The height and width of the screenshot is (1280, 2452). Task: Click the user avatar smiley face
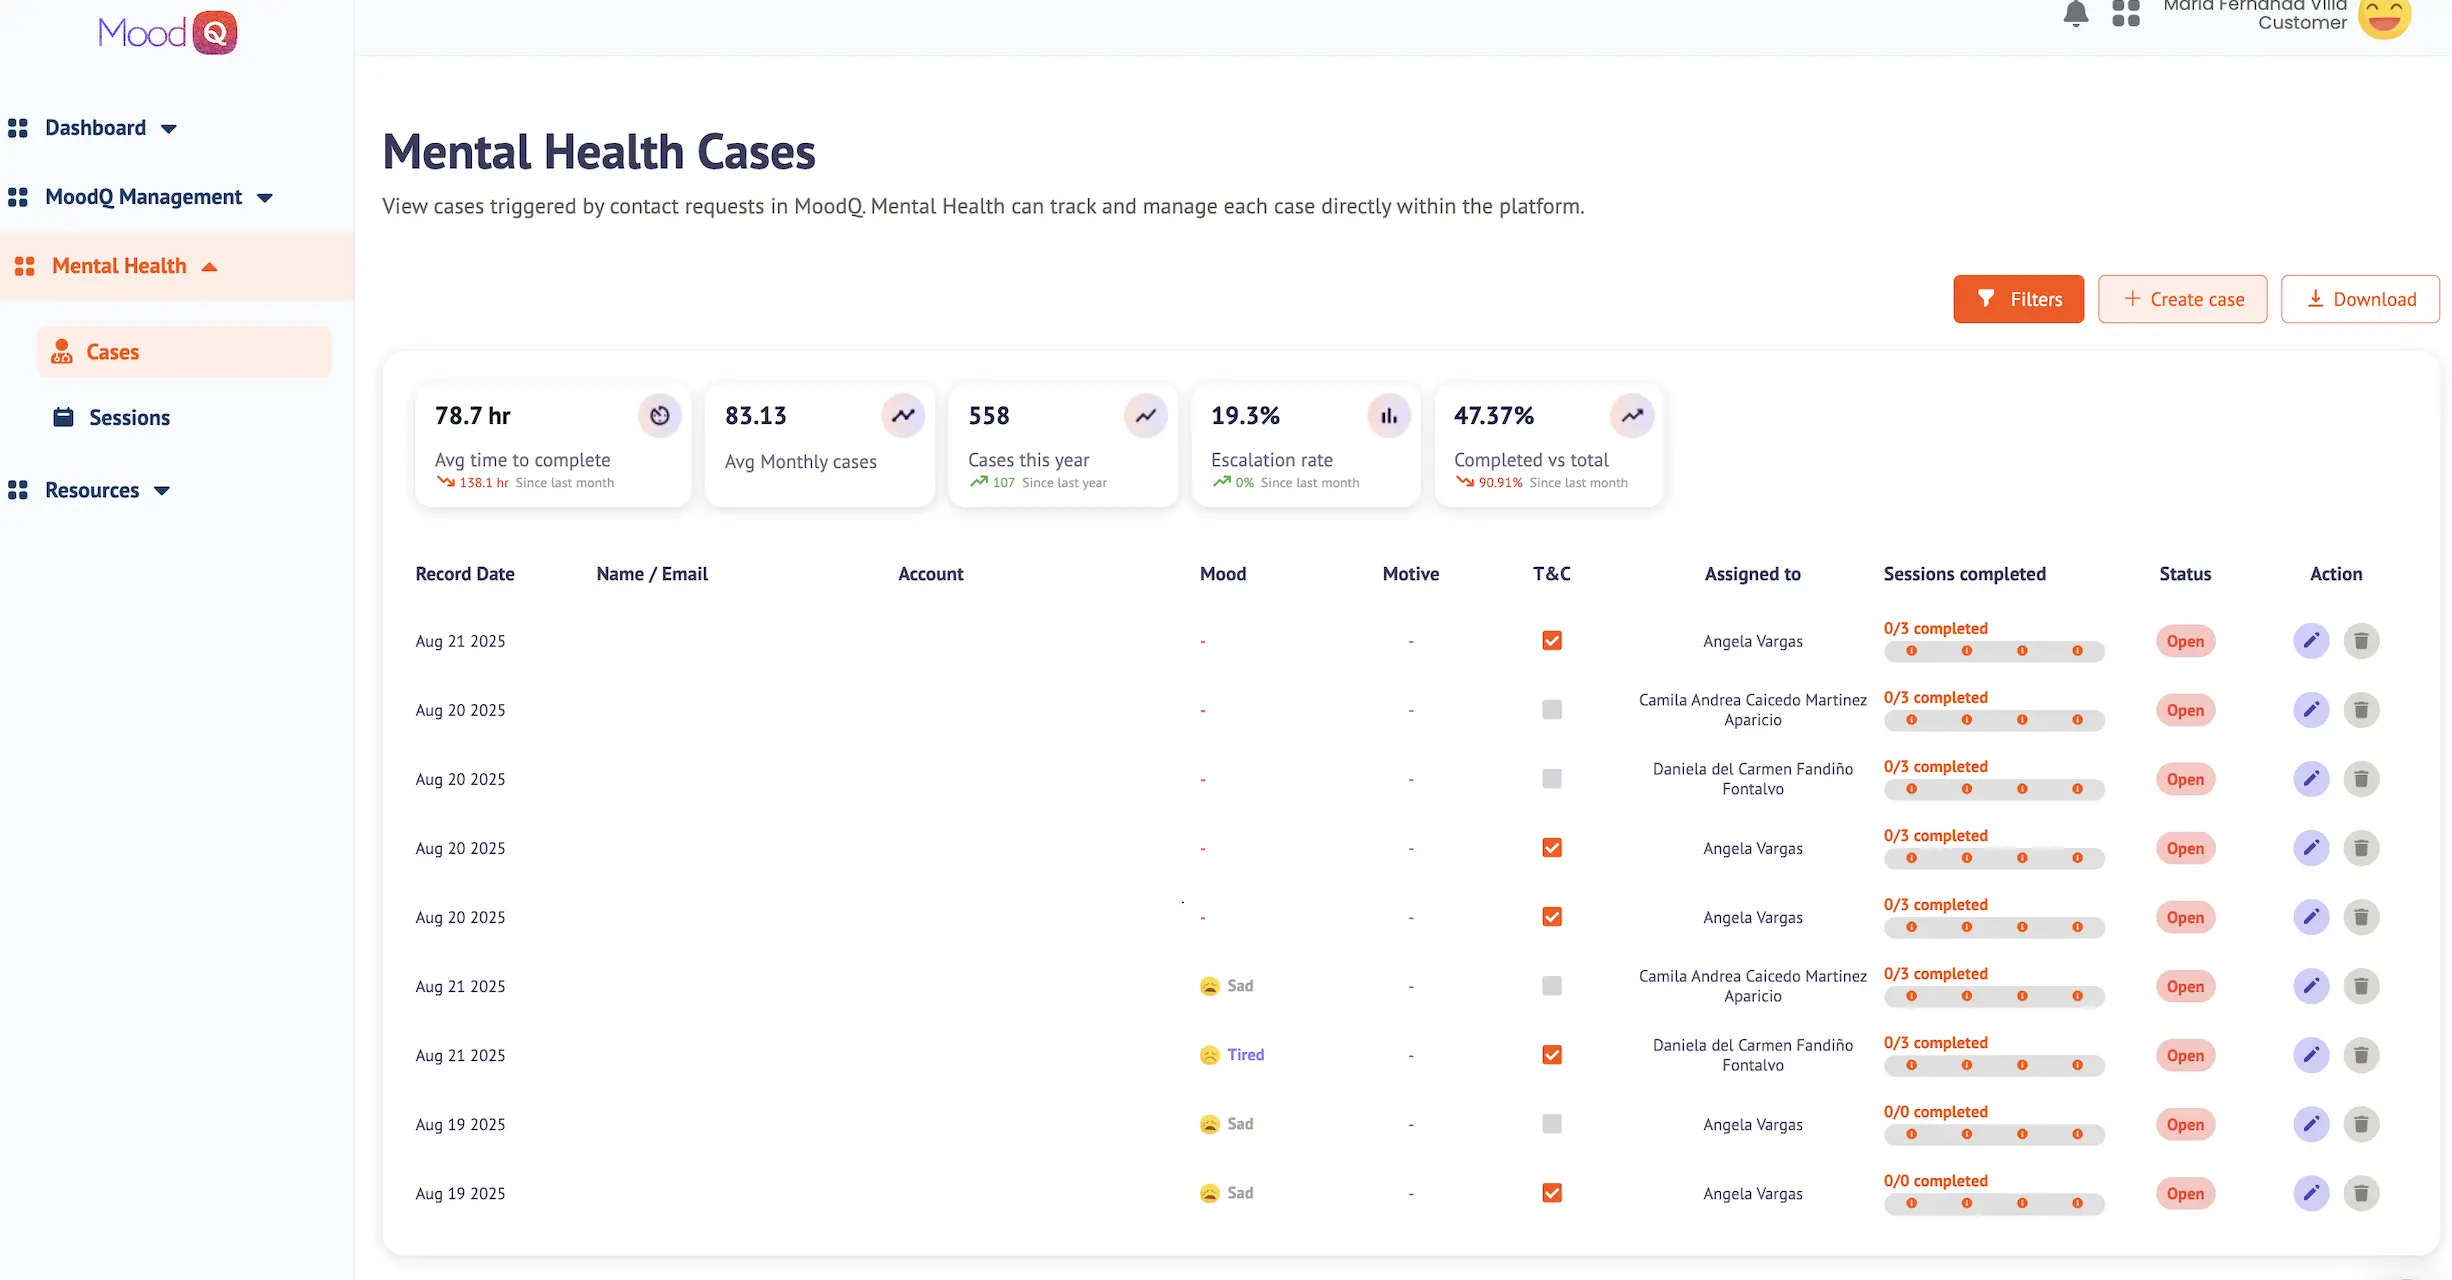[x=2384, y=16]
